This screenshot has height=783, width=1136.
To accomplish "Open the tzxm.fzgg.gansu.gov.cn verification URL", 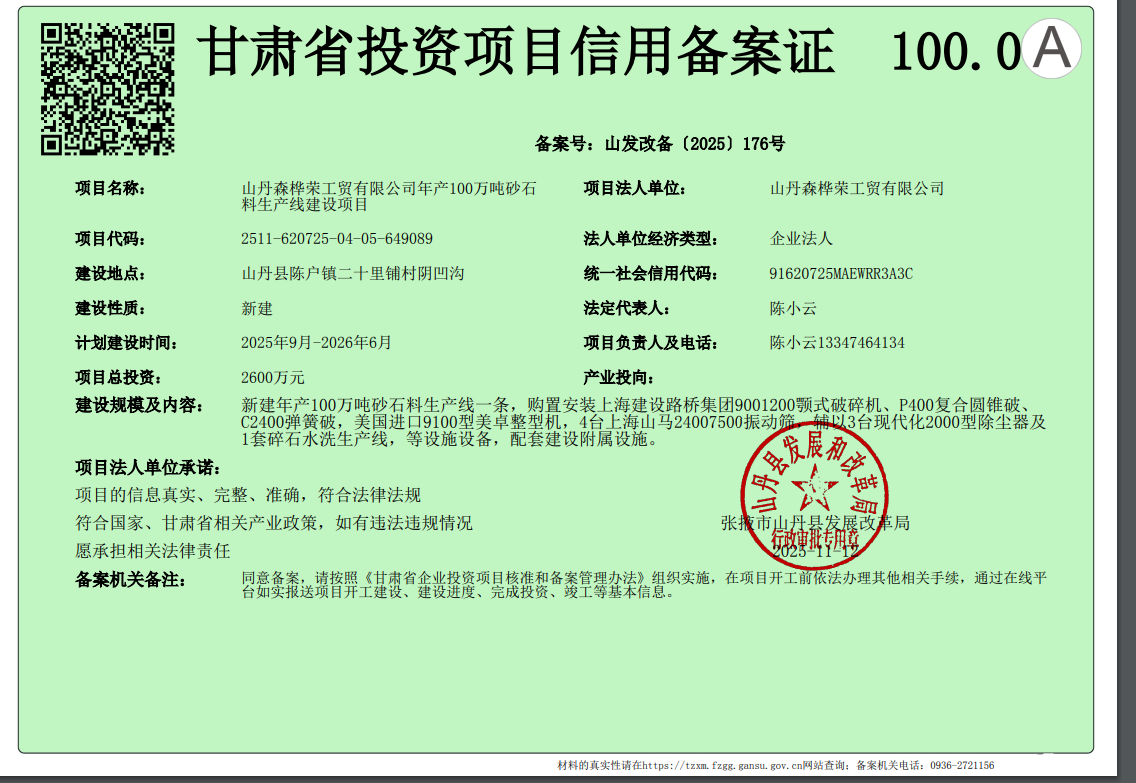I will [x=717, y=765].
